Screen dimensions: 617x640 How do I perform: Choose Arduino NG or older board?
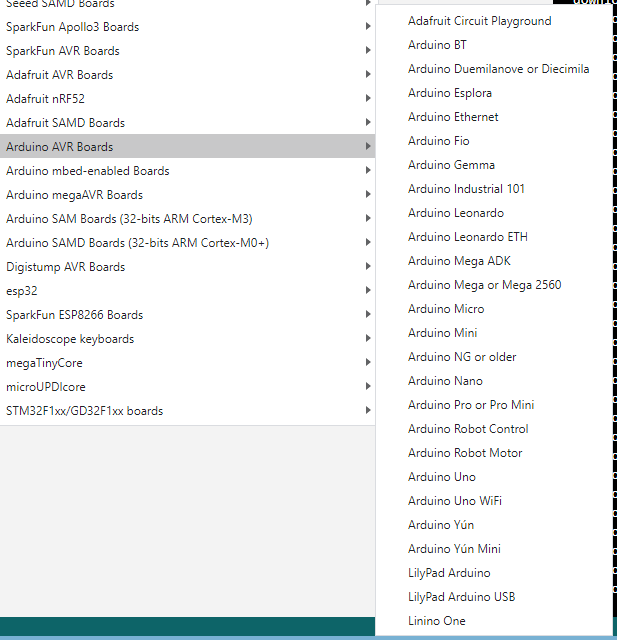click(494, 357)
